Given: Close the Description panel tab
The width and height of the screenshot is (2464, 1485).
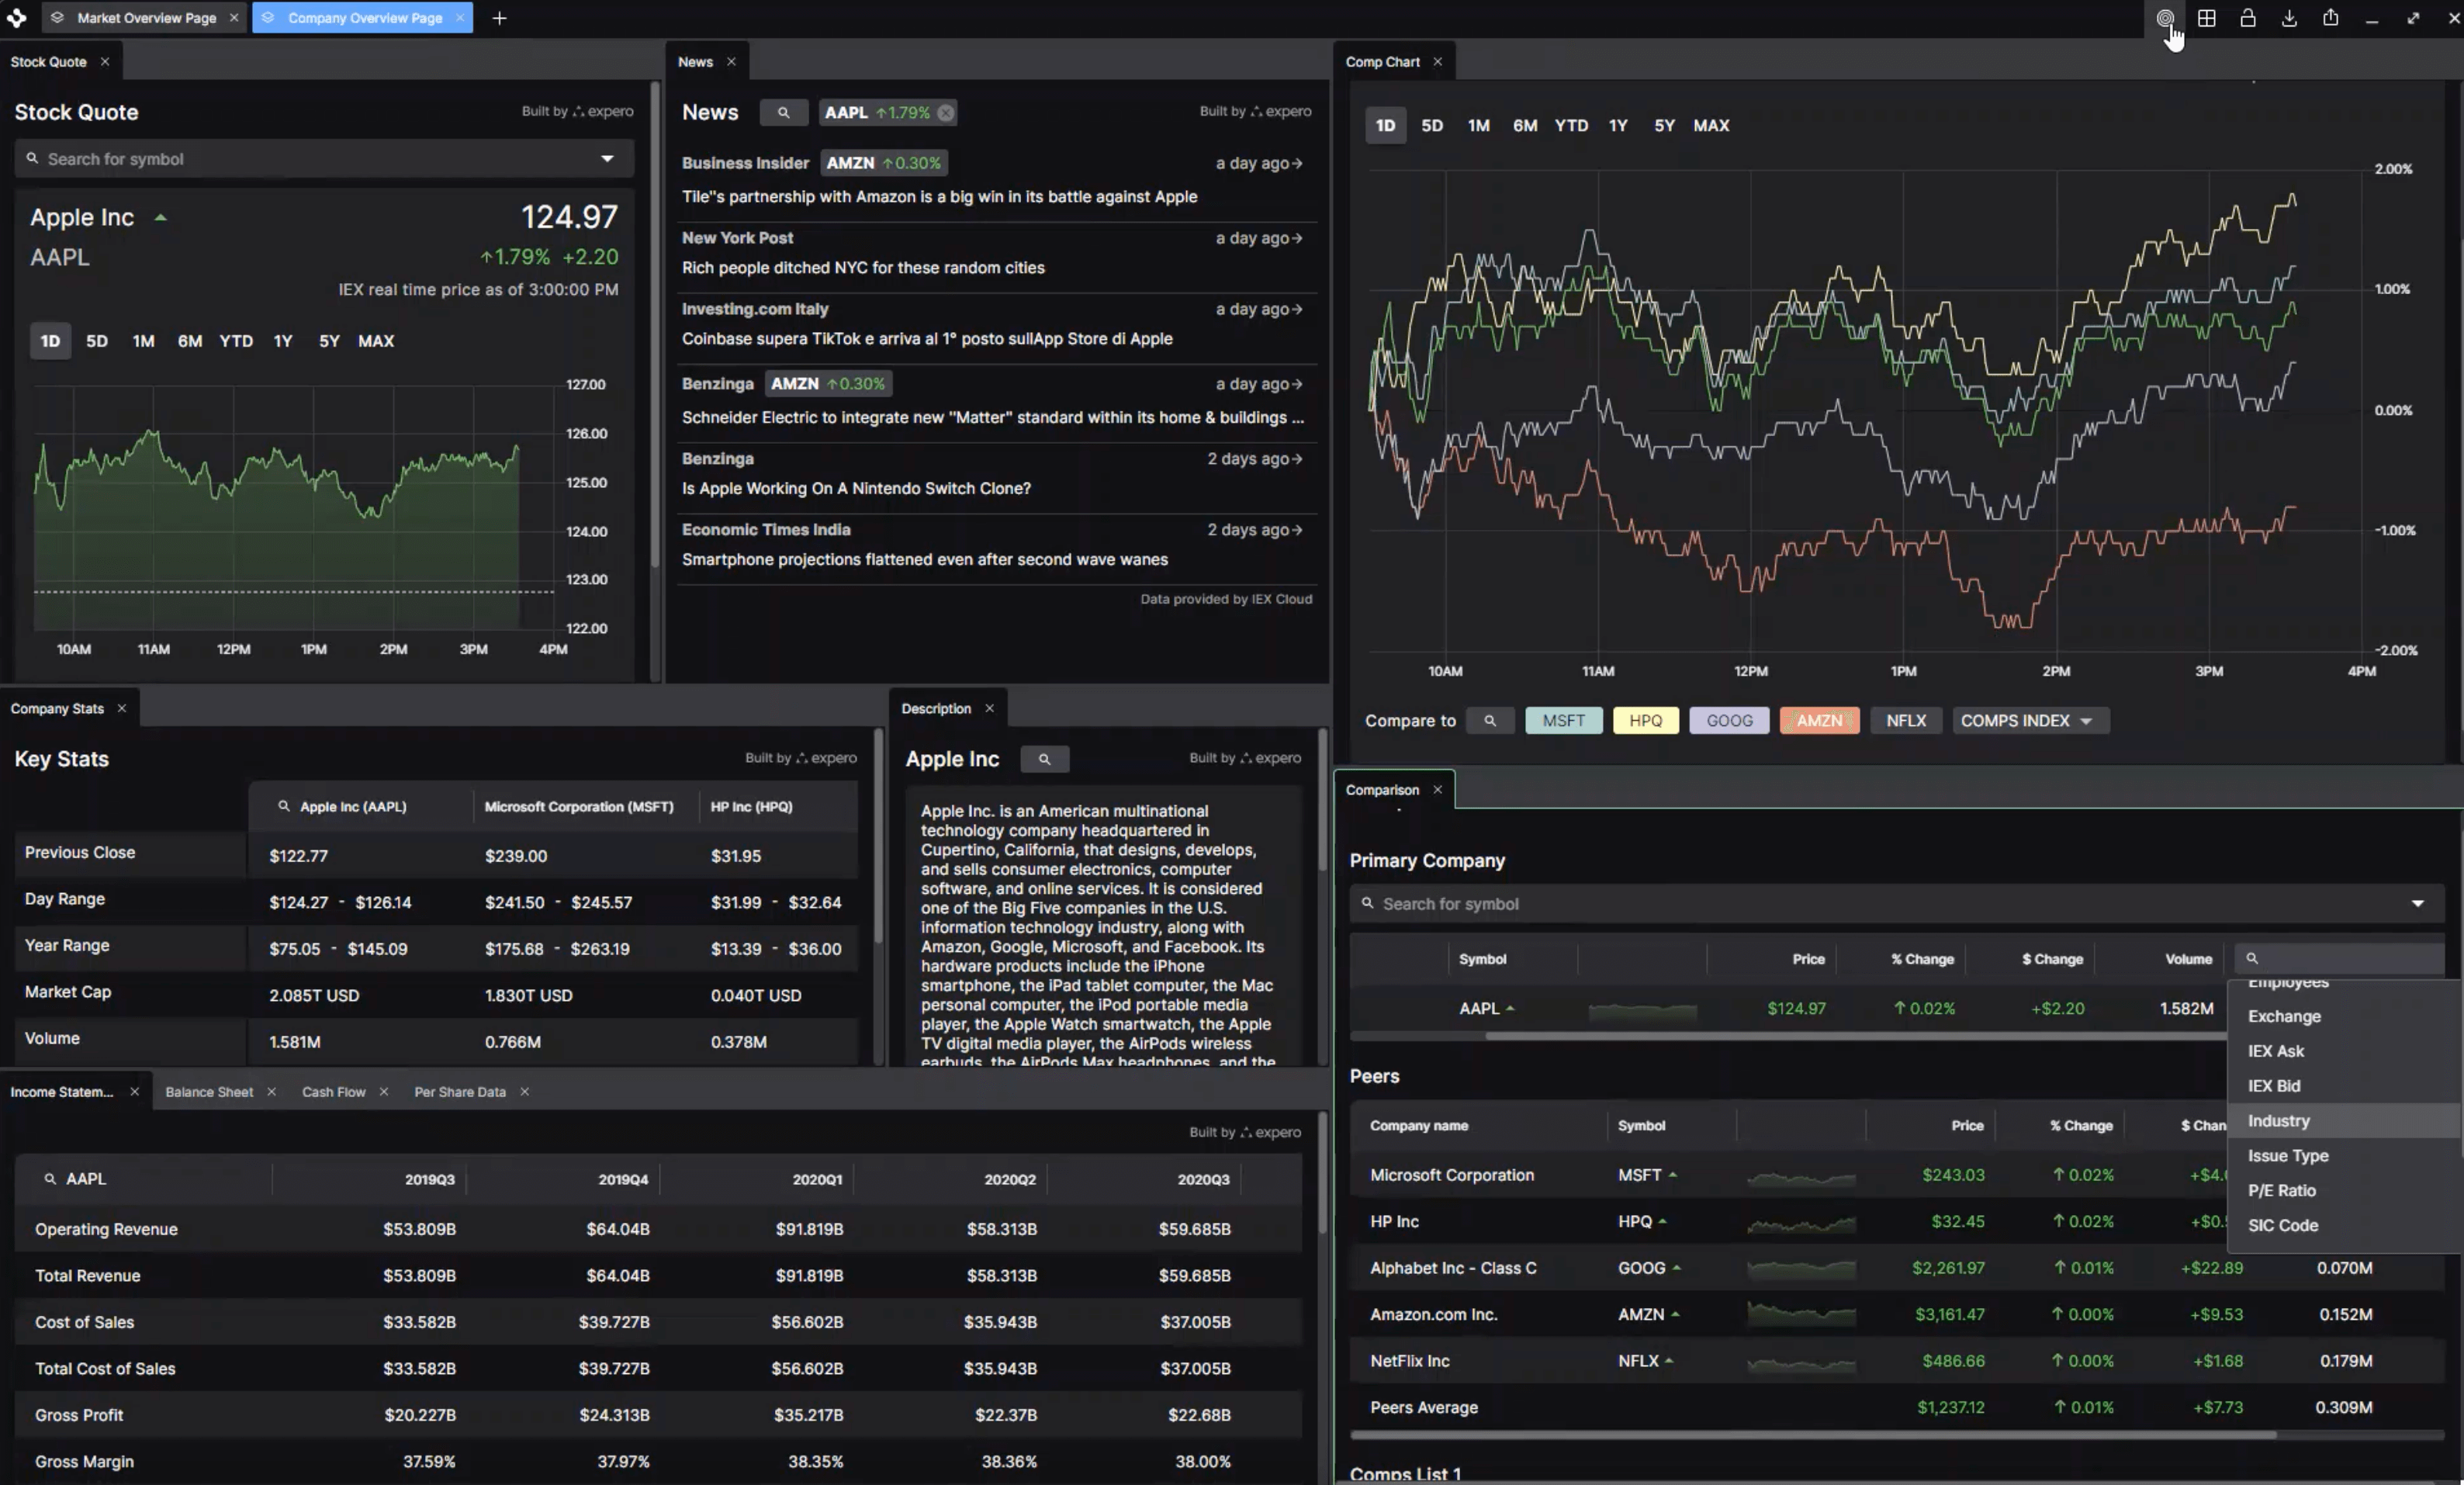Looking at the screenshot, I should [989, 708].
